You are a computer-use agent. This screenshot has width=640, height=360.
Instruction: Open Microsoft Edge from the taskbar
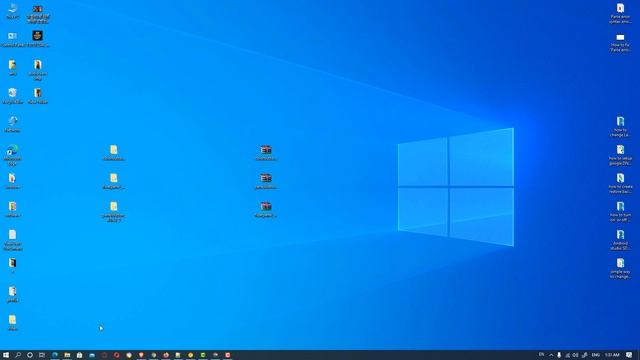coord(55,355)
